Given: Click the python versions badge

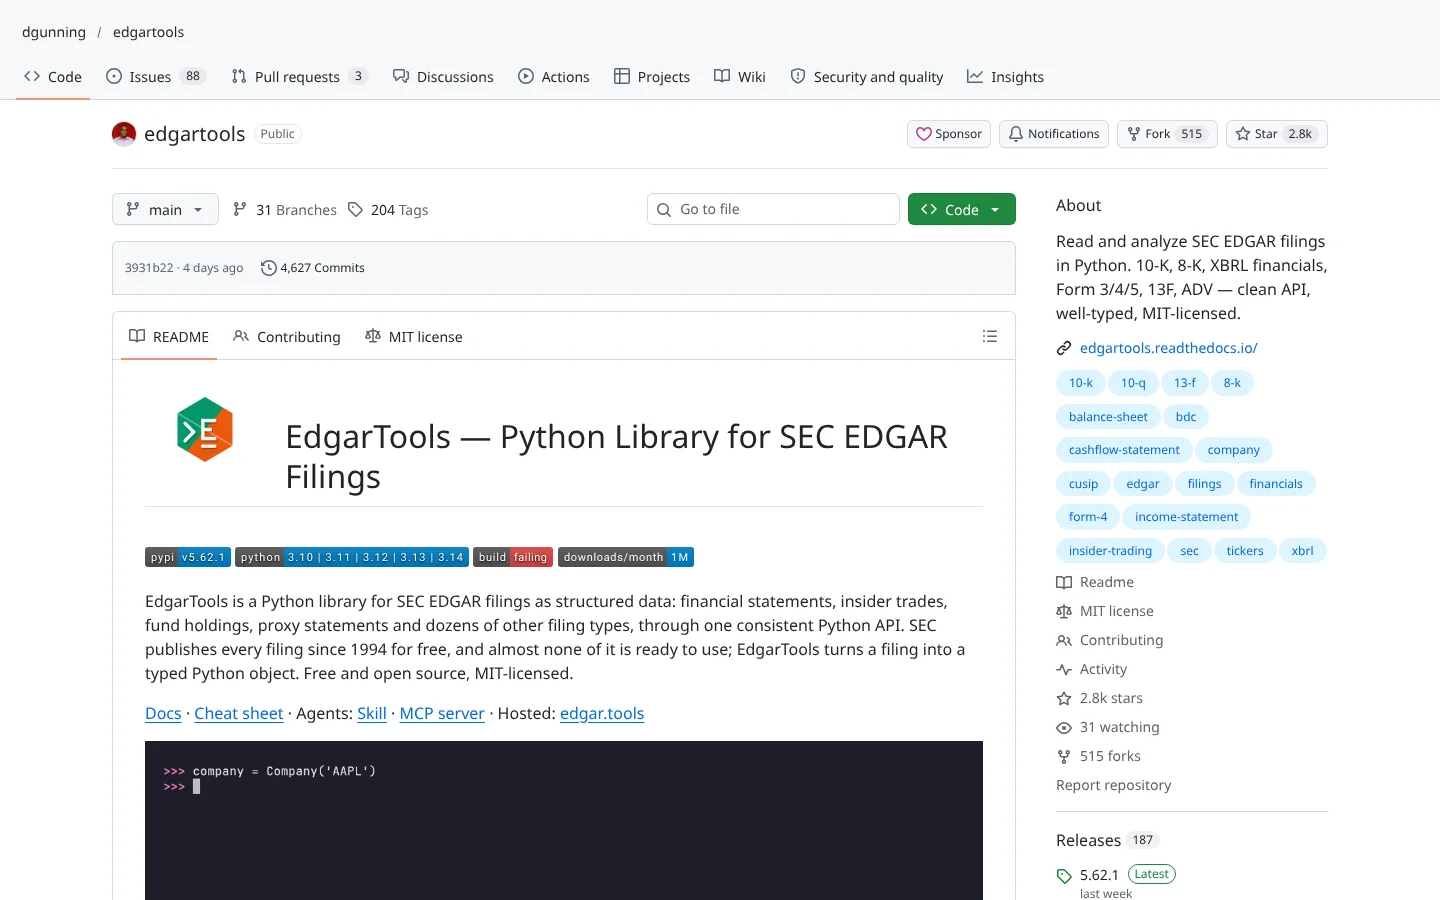Looking at the screenshot, I should 352,557.
